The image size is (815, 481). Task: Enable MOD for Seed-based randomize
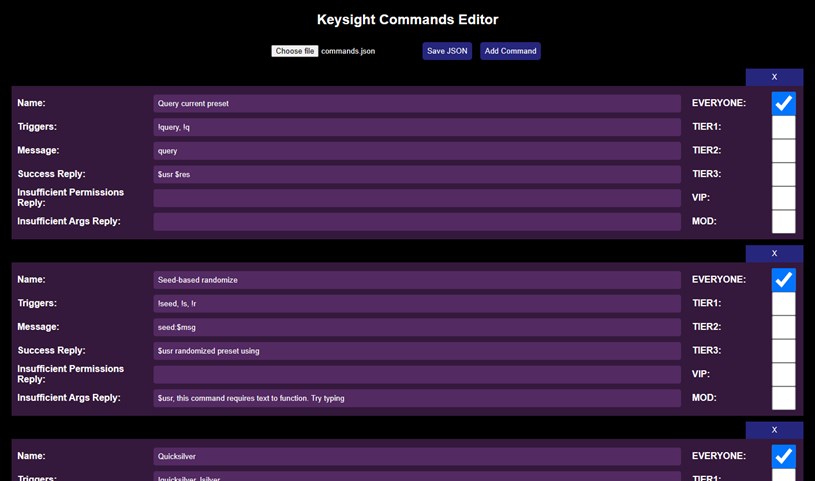point(783,398)
